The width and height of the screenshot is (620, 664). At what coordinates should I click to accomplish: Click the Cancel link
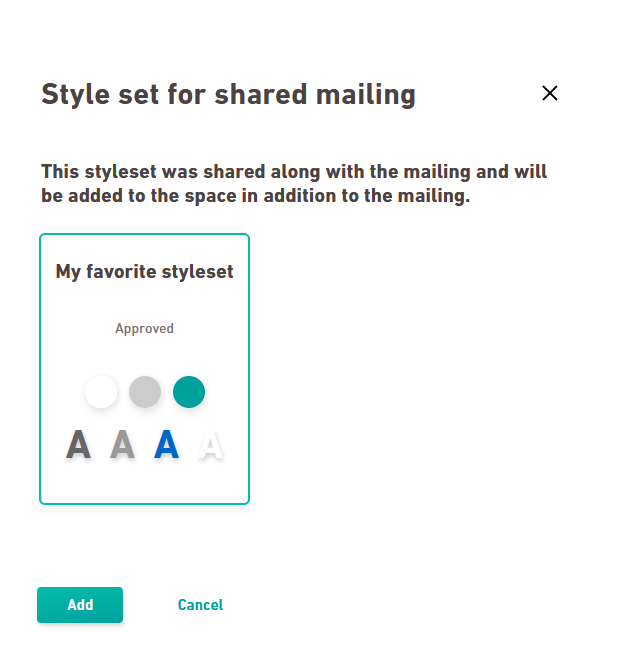[x=200, y=605]
